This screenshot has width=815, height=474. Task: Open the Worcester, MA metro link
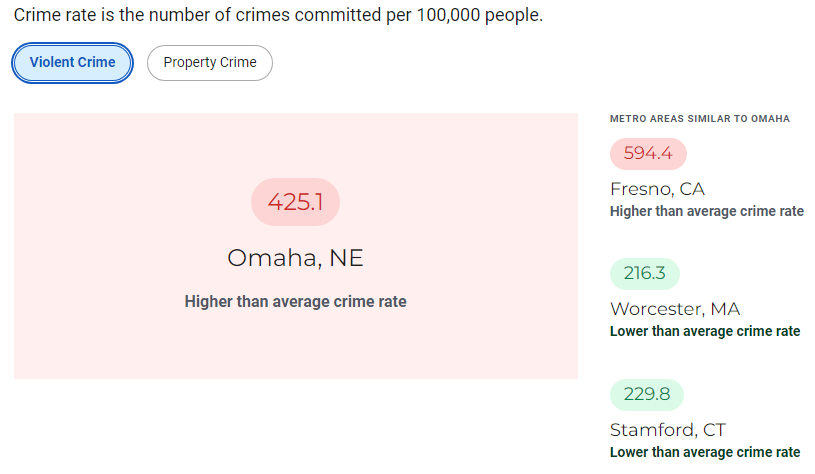coord(675,309)
